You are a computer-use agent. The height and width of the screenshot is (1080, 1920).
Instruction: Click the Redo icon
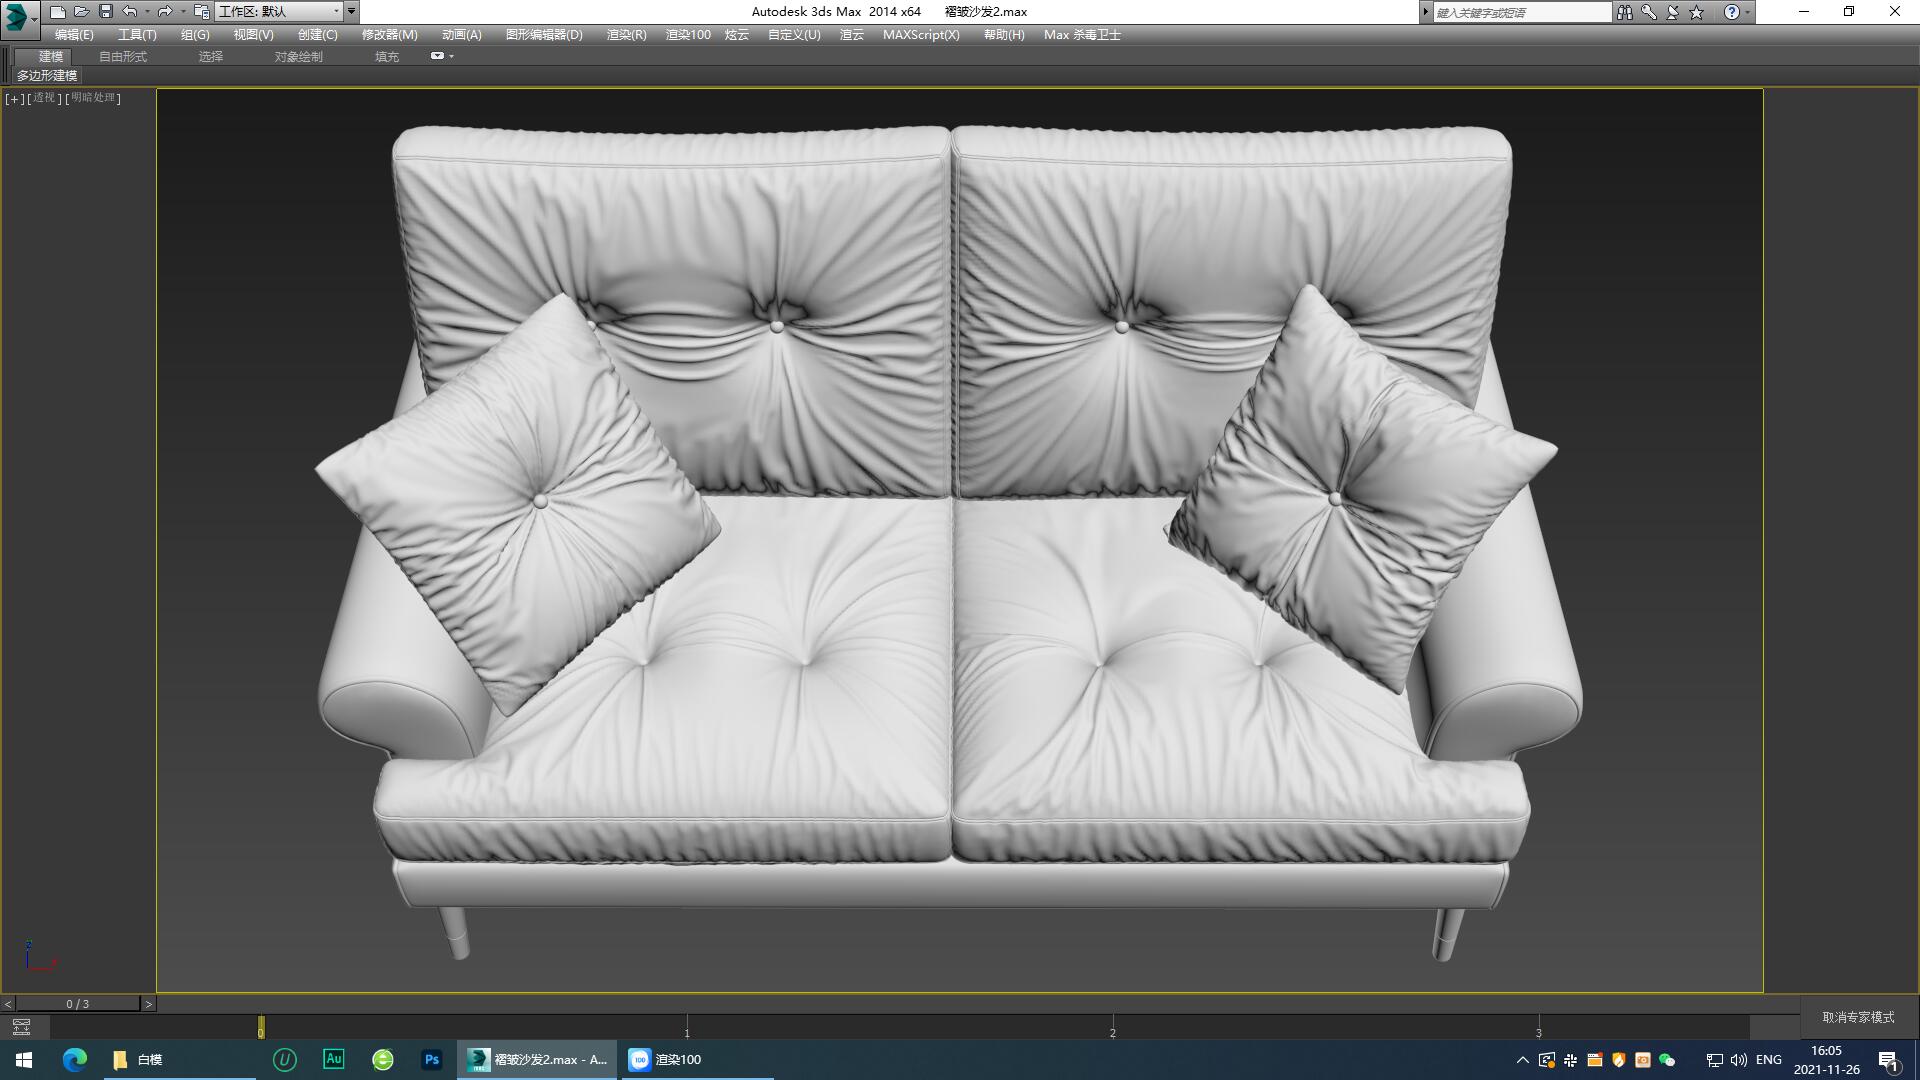(163, 11)
